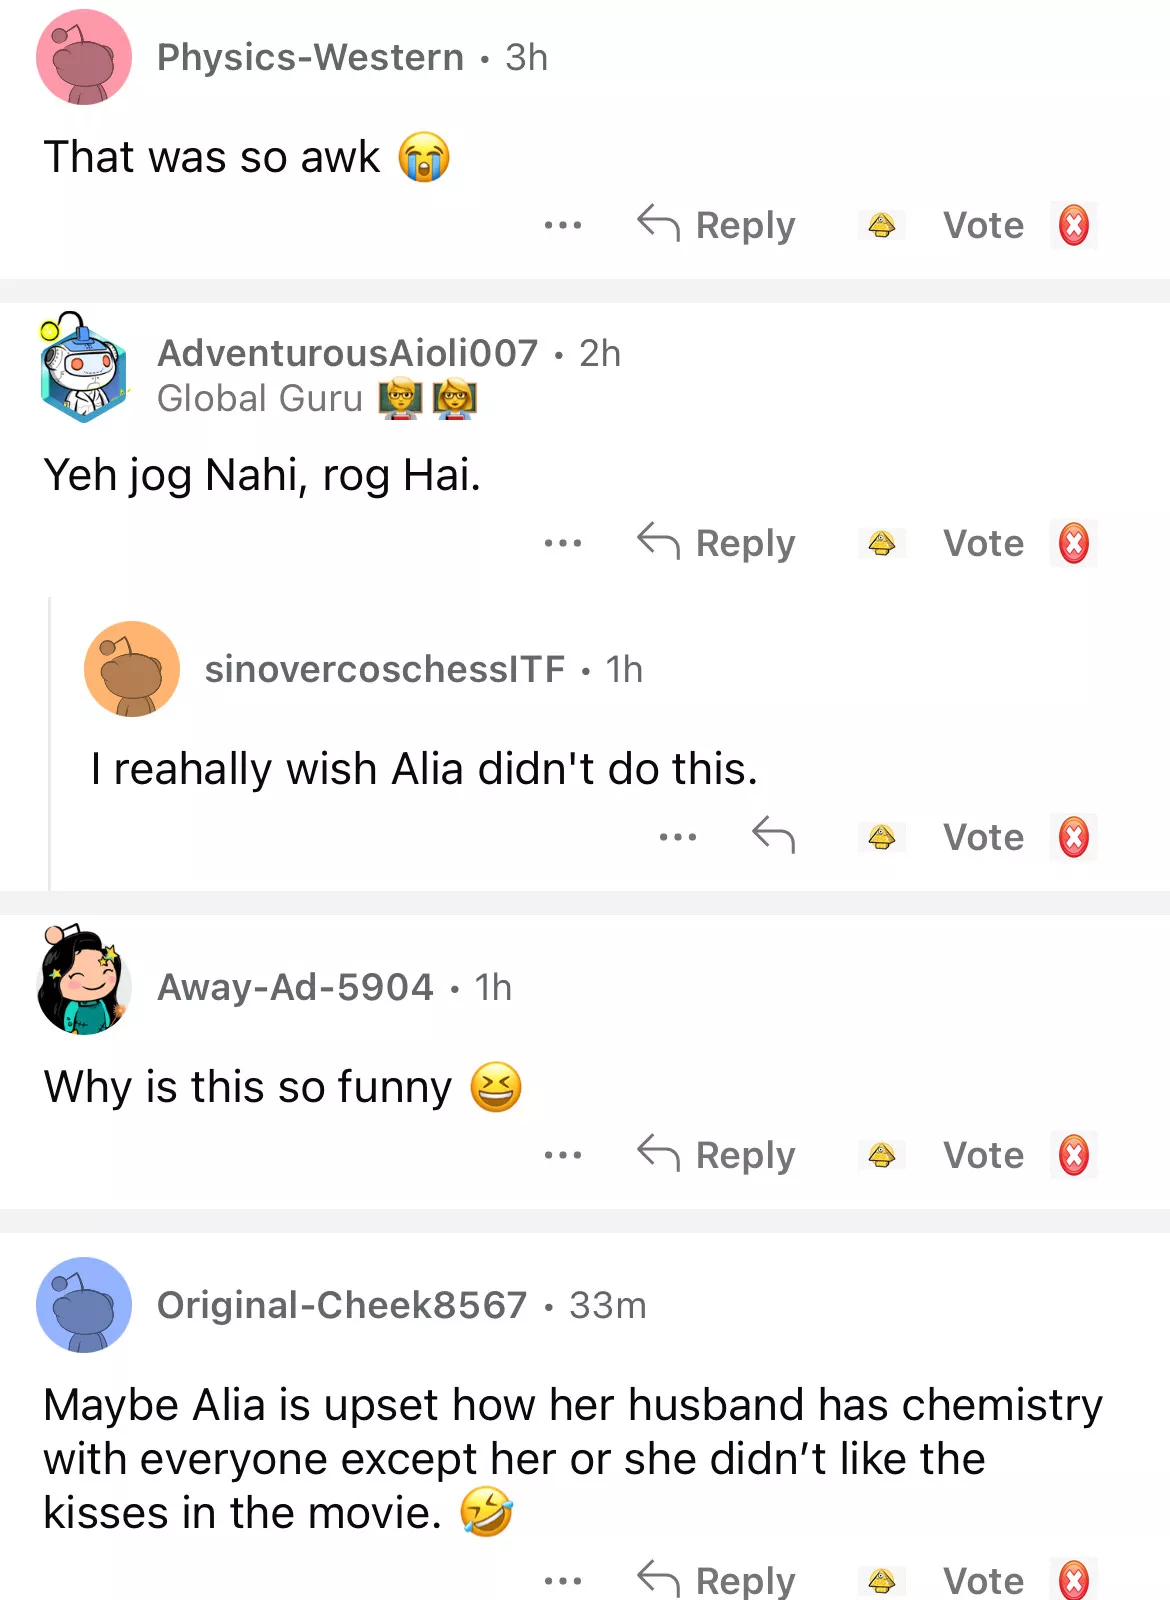1170x1600 pixels.
Task: Downvote AdventurousAioli007's comment
Action: click(1073, 544)
